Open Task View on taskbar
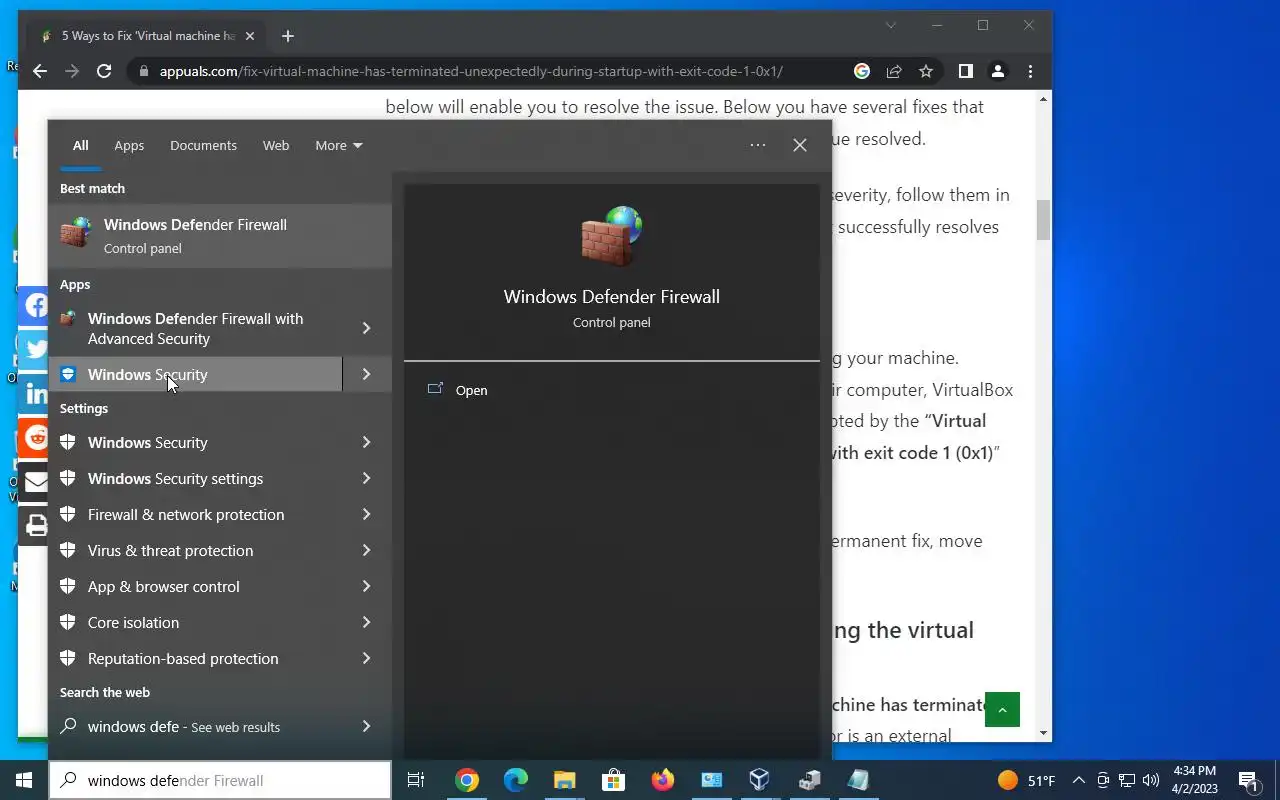 tap(416, 780)
